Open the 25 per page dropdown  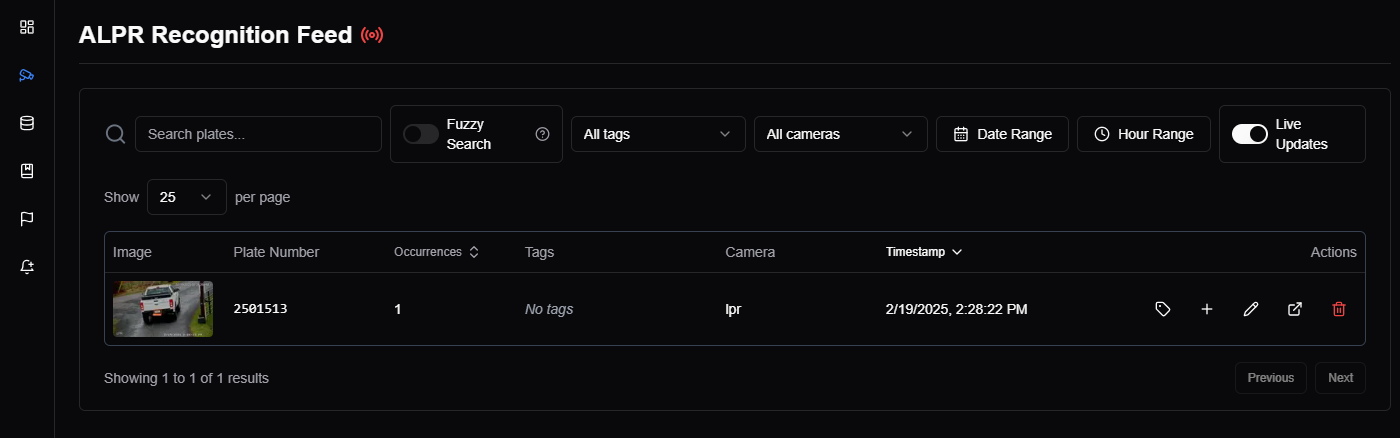(186, 197)
